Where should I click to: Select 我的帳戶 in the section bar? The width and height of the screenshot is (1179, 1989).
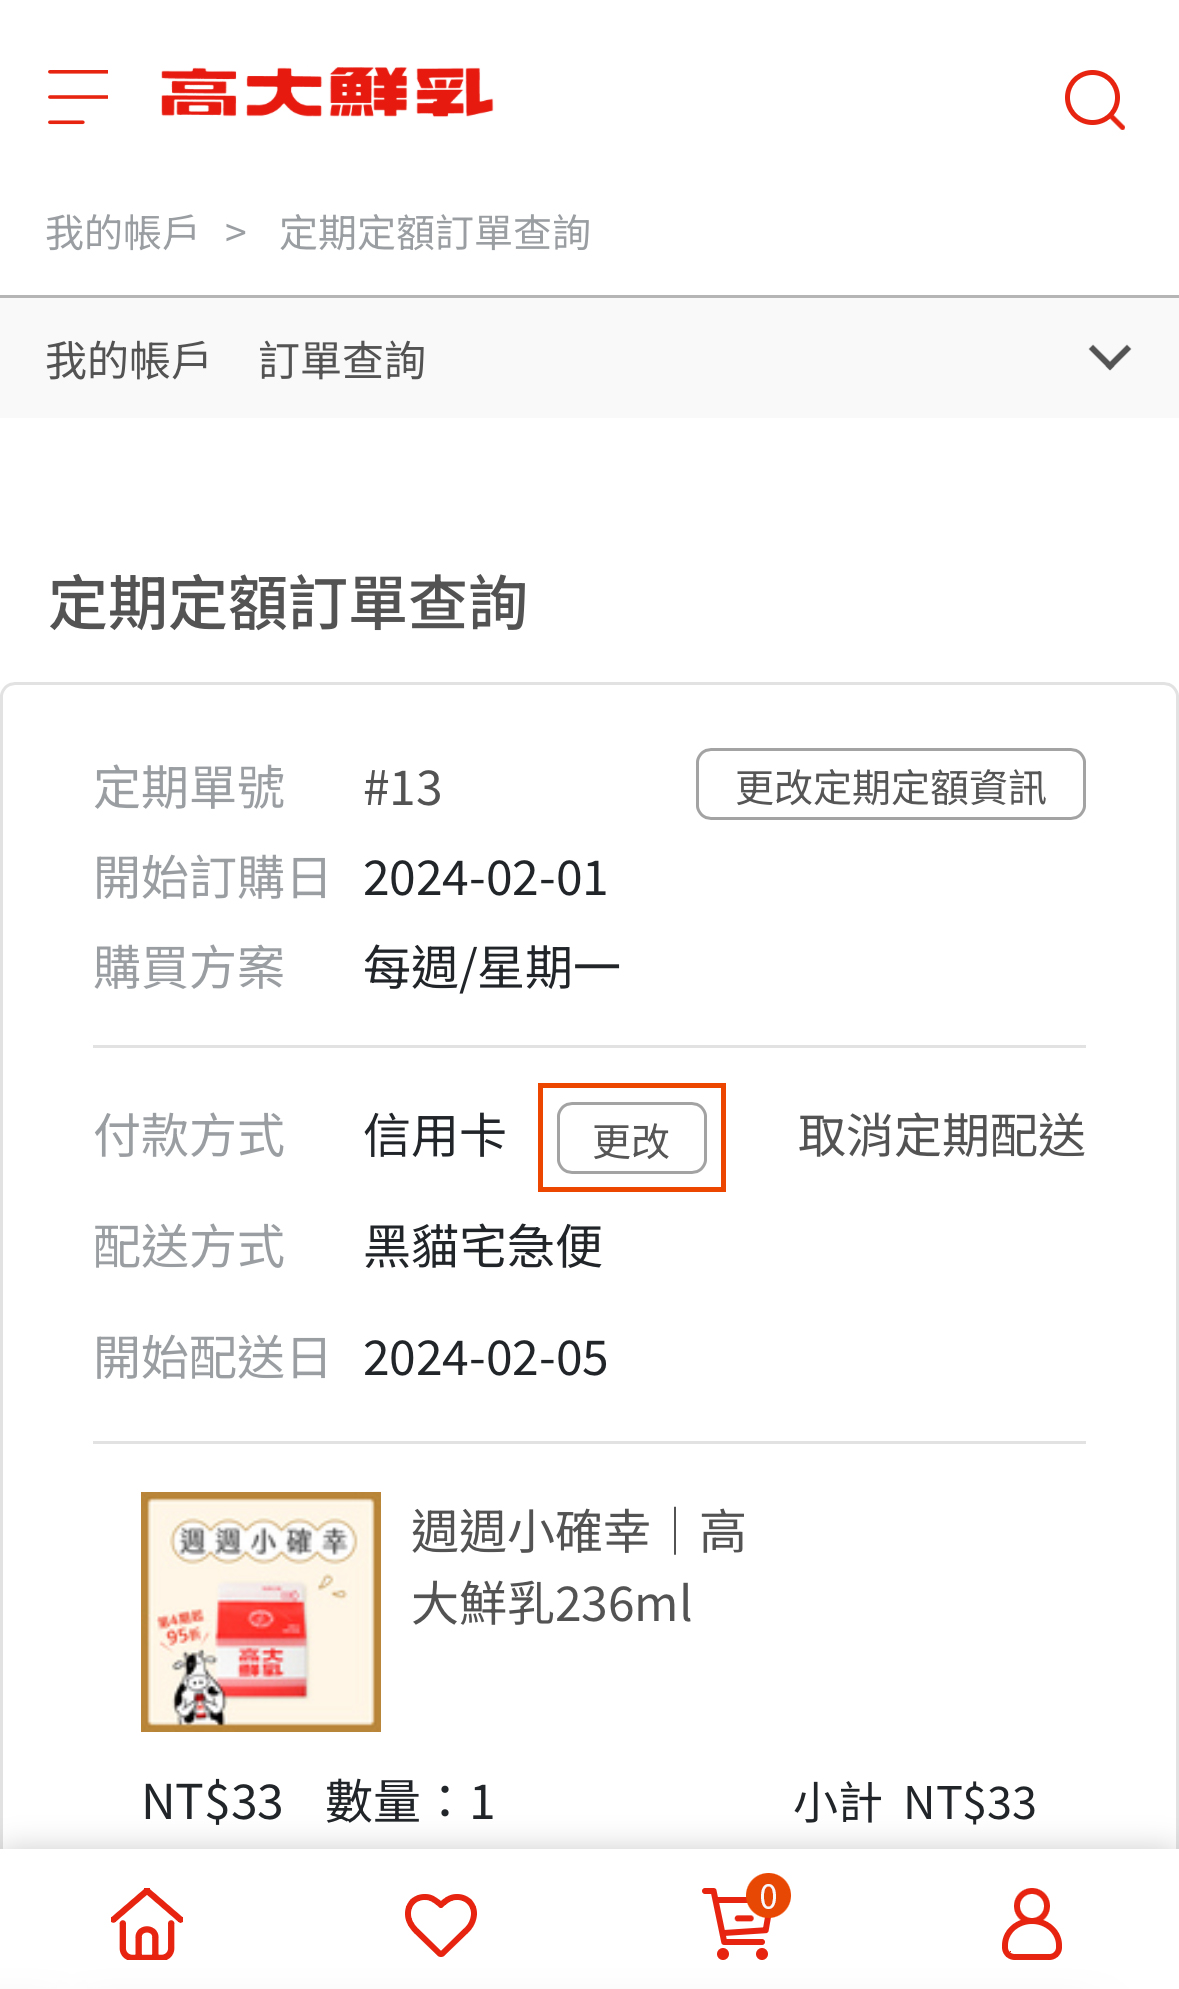coord(127,360)
